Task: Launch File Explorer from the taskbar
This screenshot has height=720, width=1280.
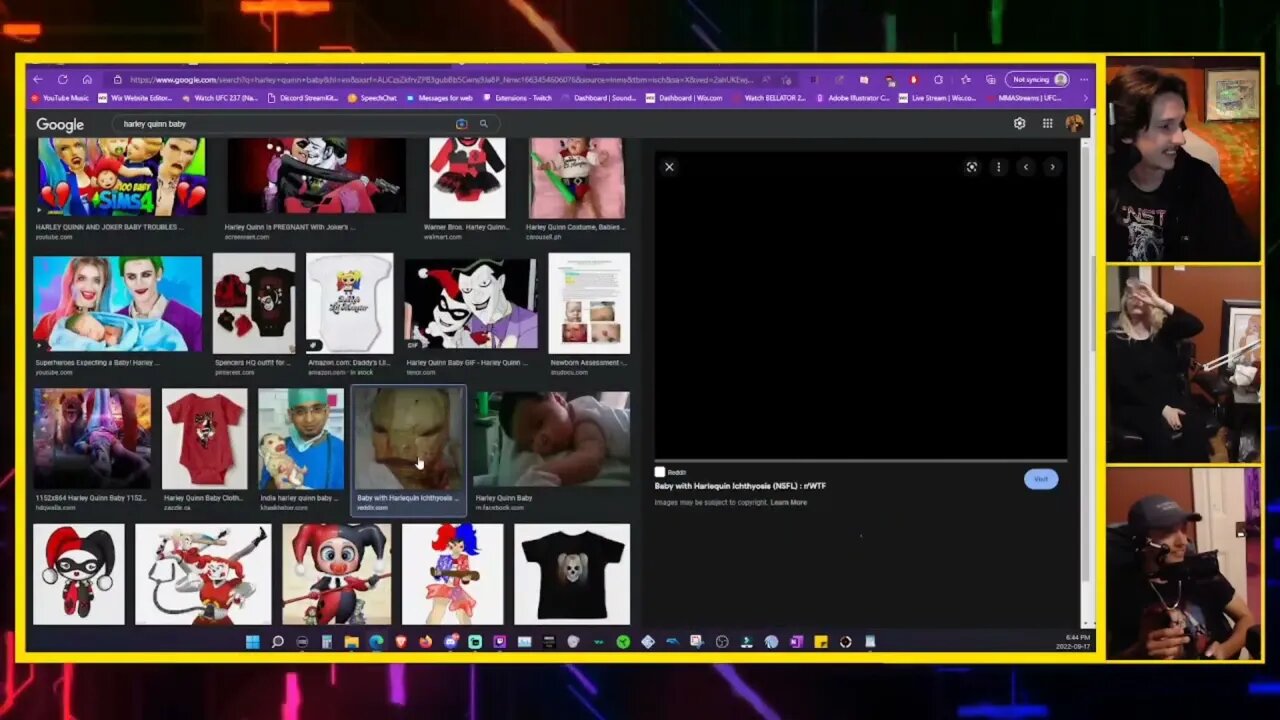Action: (x=352, y=642)
